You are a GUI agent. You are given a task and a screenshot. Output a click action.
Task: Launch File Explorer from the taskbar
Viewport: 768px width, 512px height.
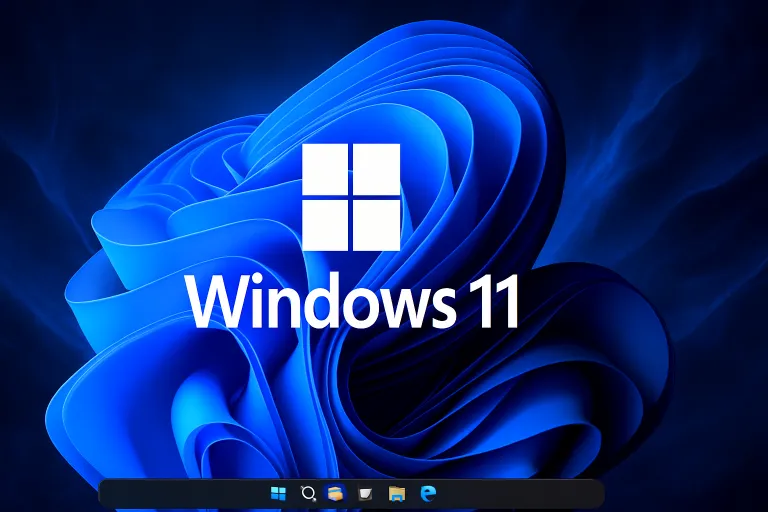pos(397,493)
